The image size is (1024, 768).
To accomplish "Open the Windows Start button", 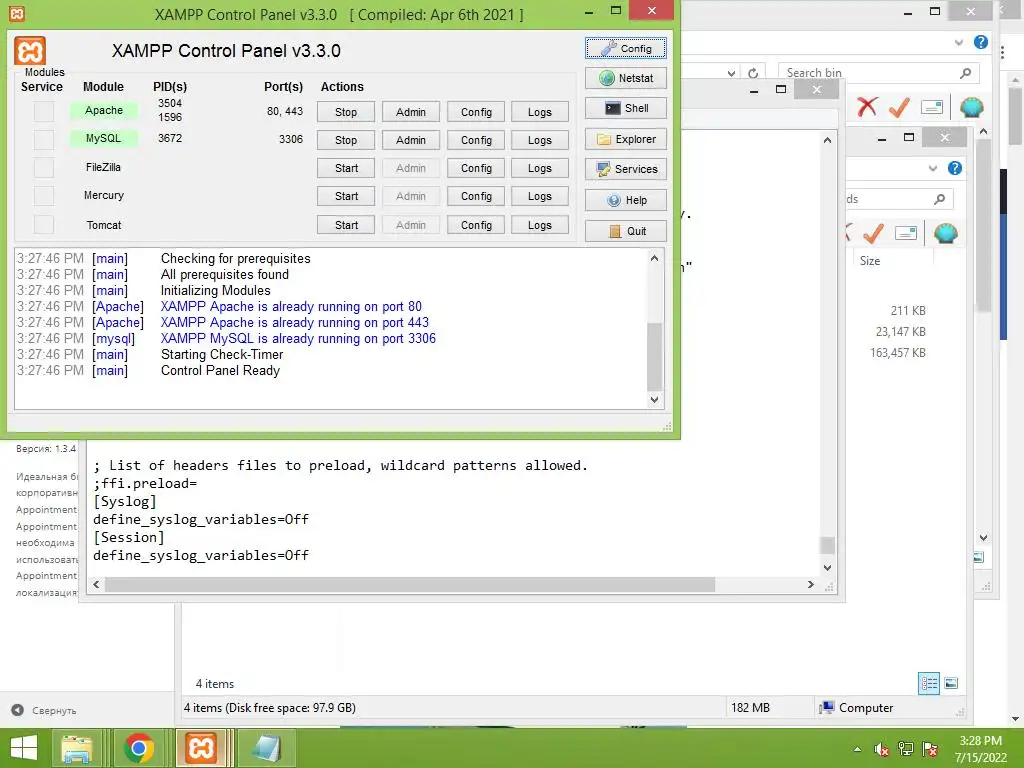I will pyautogui.click(x=24, y=748).
